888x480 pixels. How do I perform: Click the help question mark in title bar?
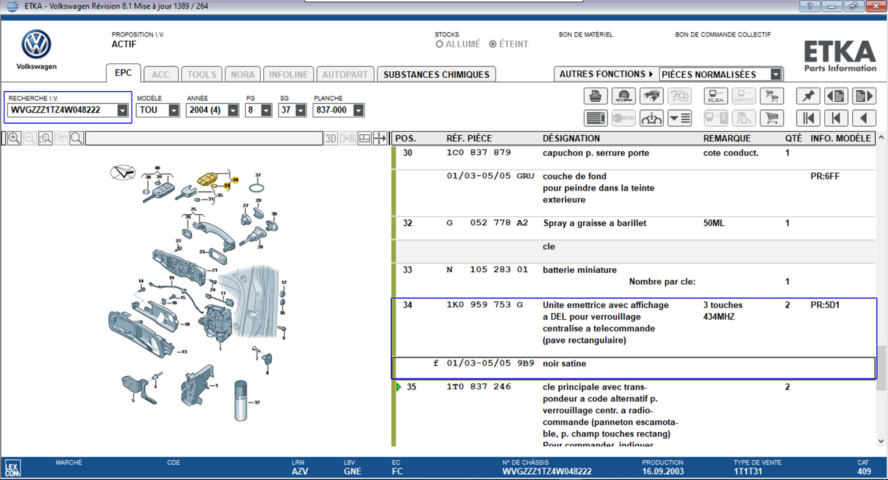(809, 6)
